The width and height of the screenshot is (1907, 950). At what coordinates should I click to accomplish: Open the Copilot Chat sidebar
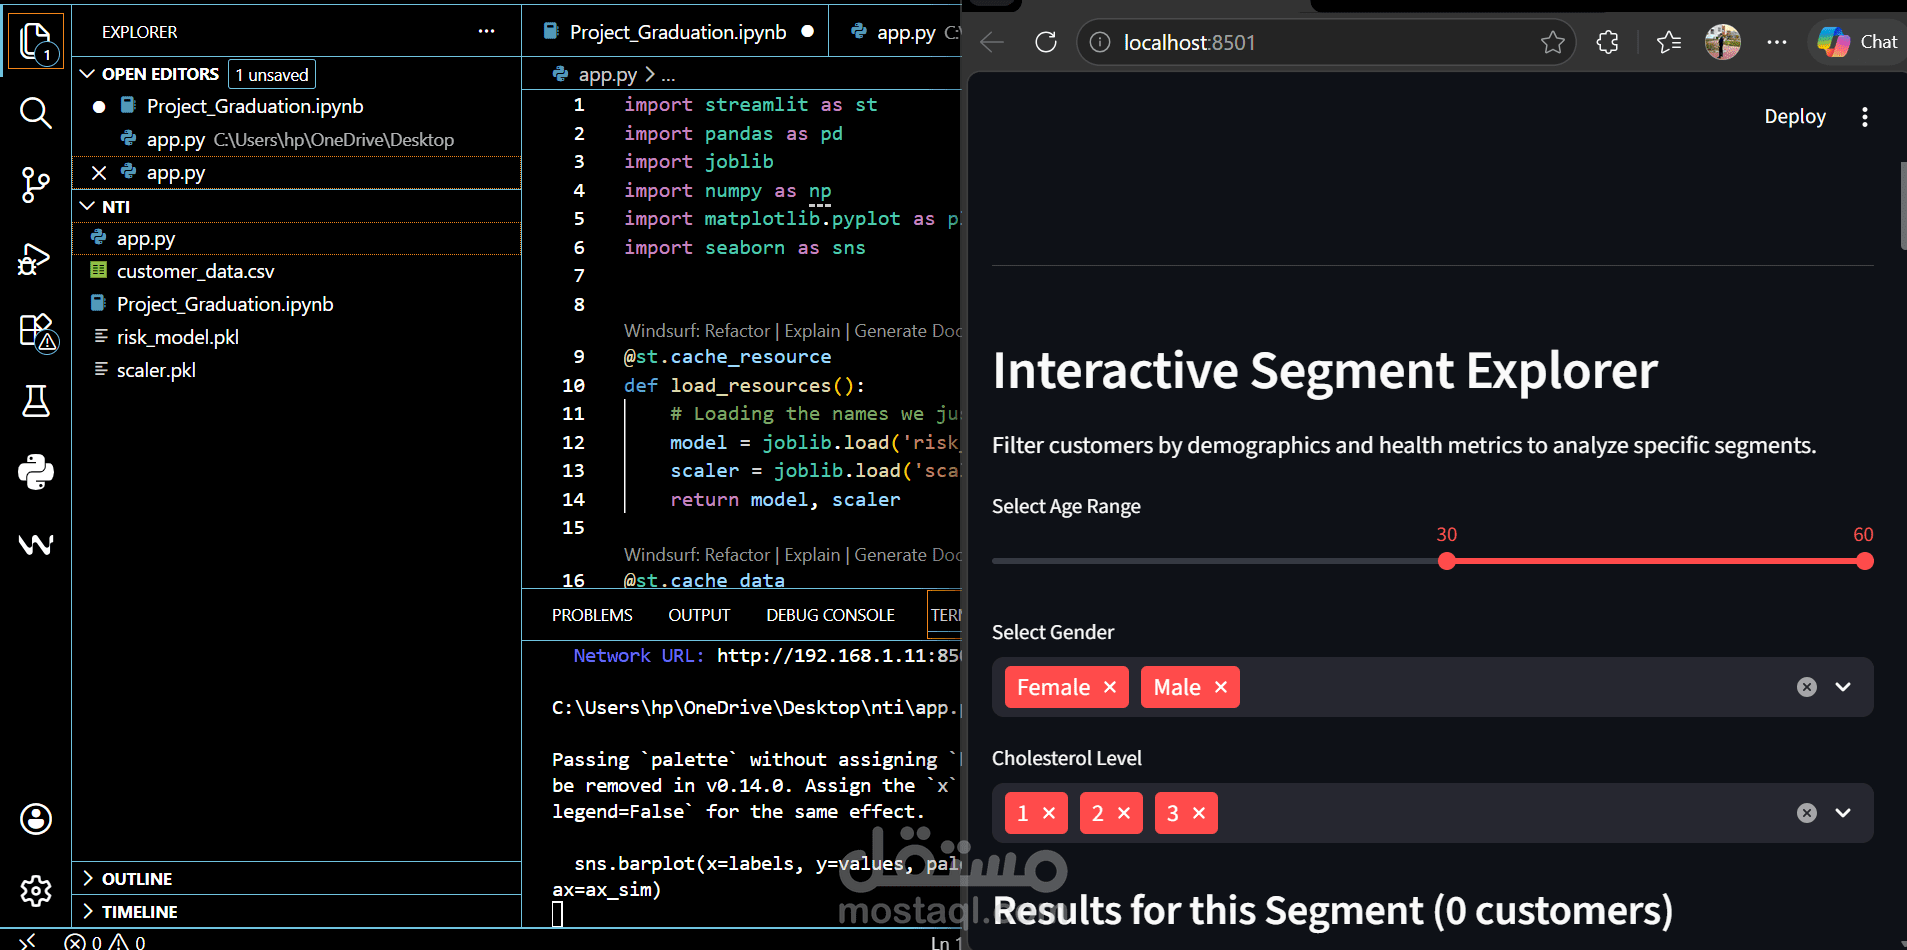pyautogui.click(x=1858, y=42)
